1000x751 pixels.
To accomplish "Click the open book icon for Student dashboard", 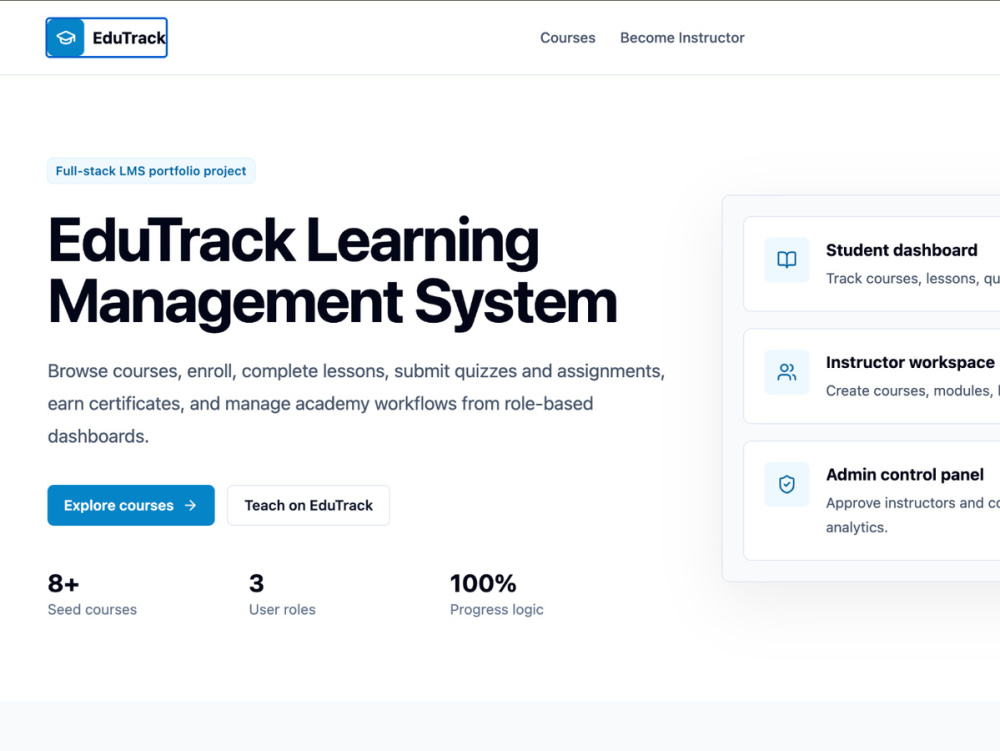I will click(x=787, y=259).
